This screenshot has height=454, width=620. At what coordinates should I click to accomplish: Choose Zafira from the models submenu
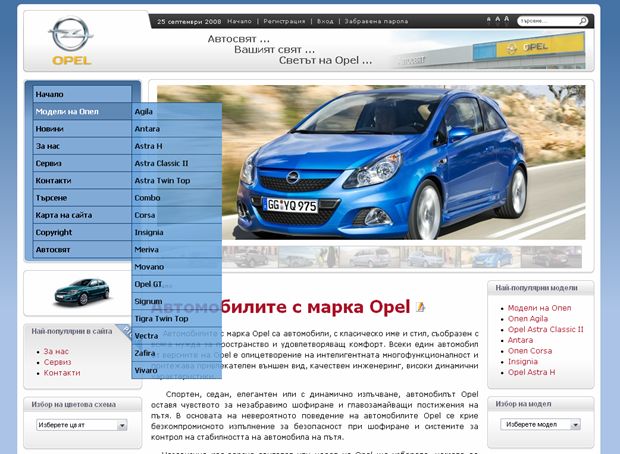point(177,353)
